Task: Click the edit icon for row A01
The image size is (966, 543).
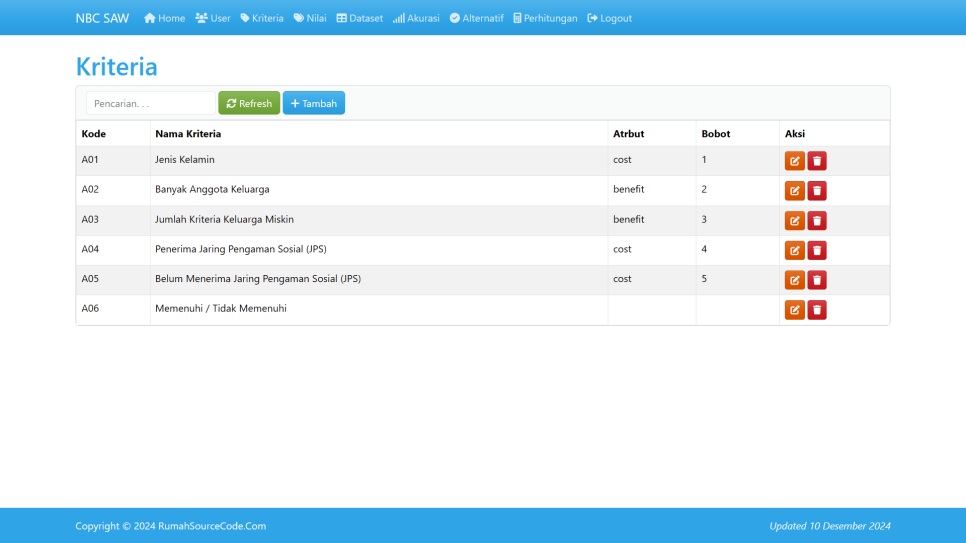Action: tap(794, 161)
